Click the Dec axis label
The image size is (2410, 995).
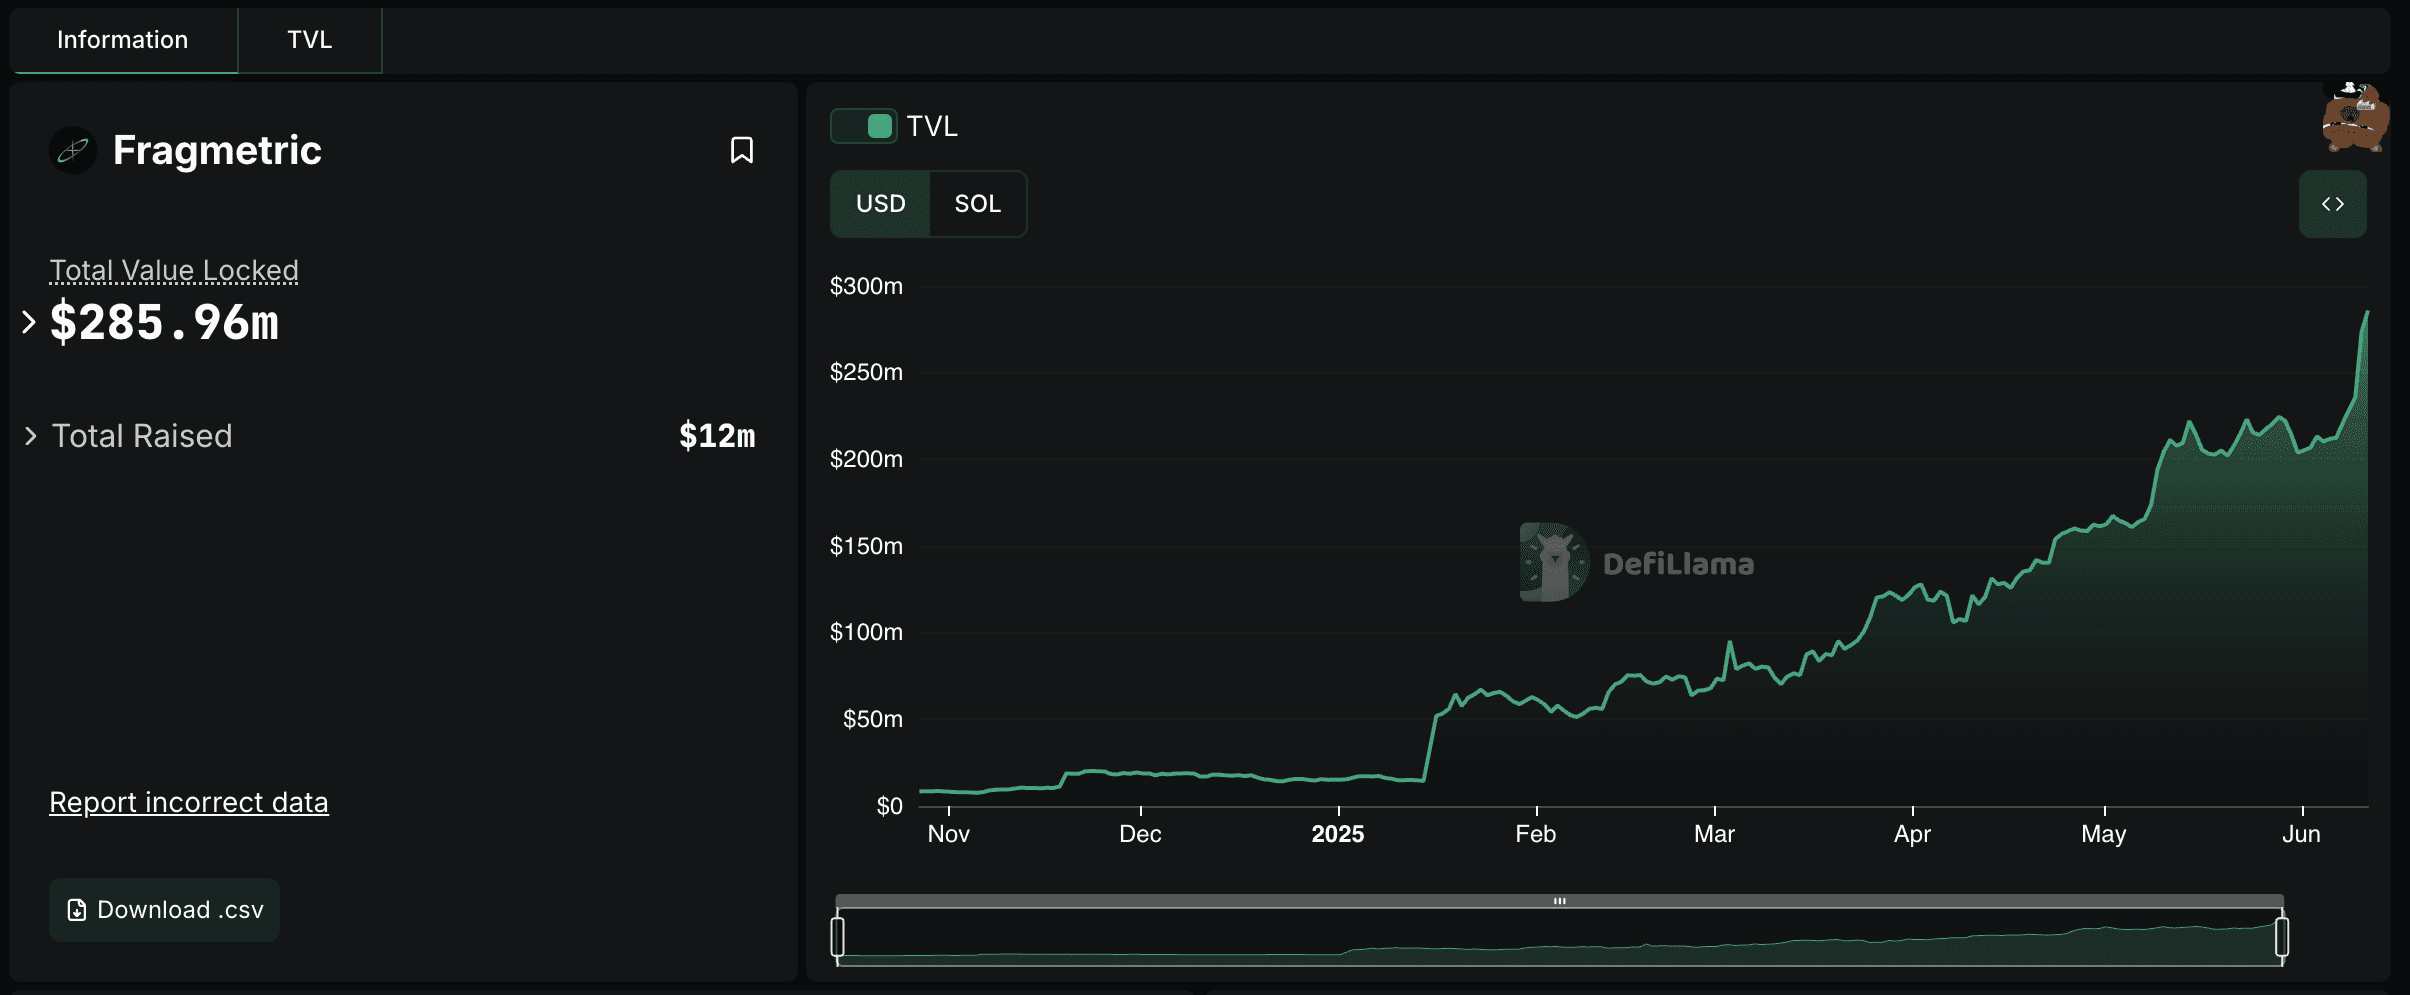[1140, 834]
